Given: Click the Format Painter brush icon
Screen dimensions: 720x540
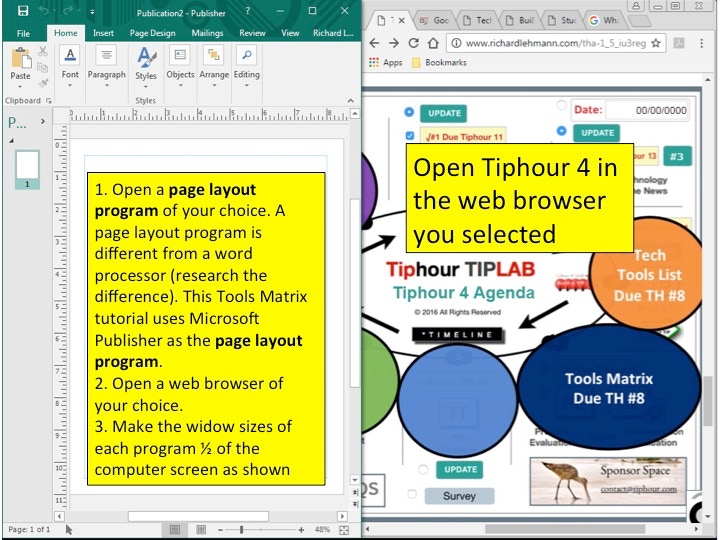Looking at the screenshot, I should pos(43,83).
